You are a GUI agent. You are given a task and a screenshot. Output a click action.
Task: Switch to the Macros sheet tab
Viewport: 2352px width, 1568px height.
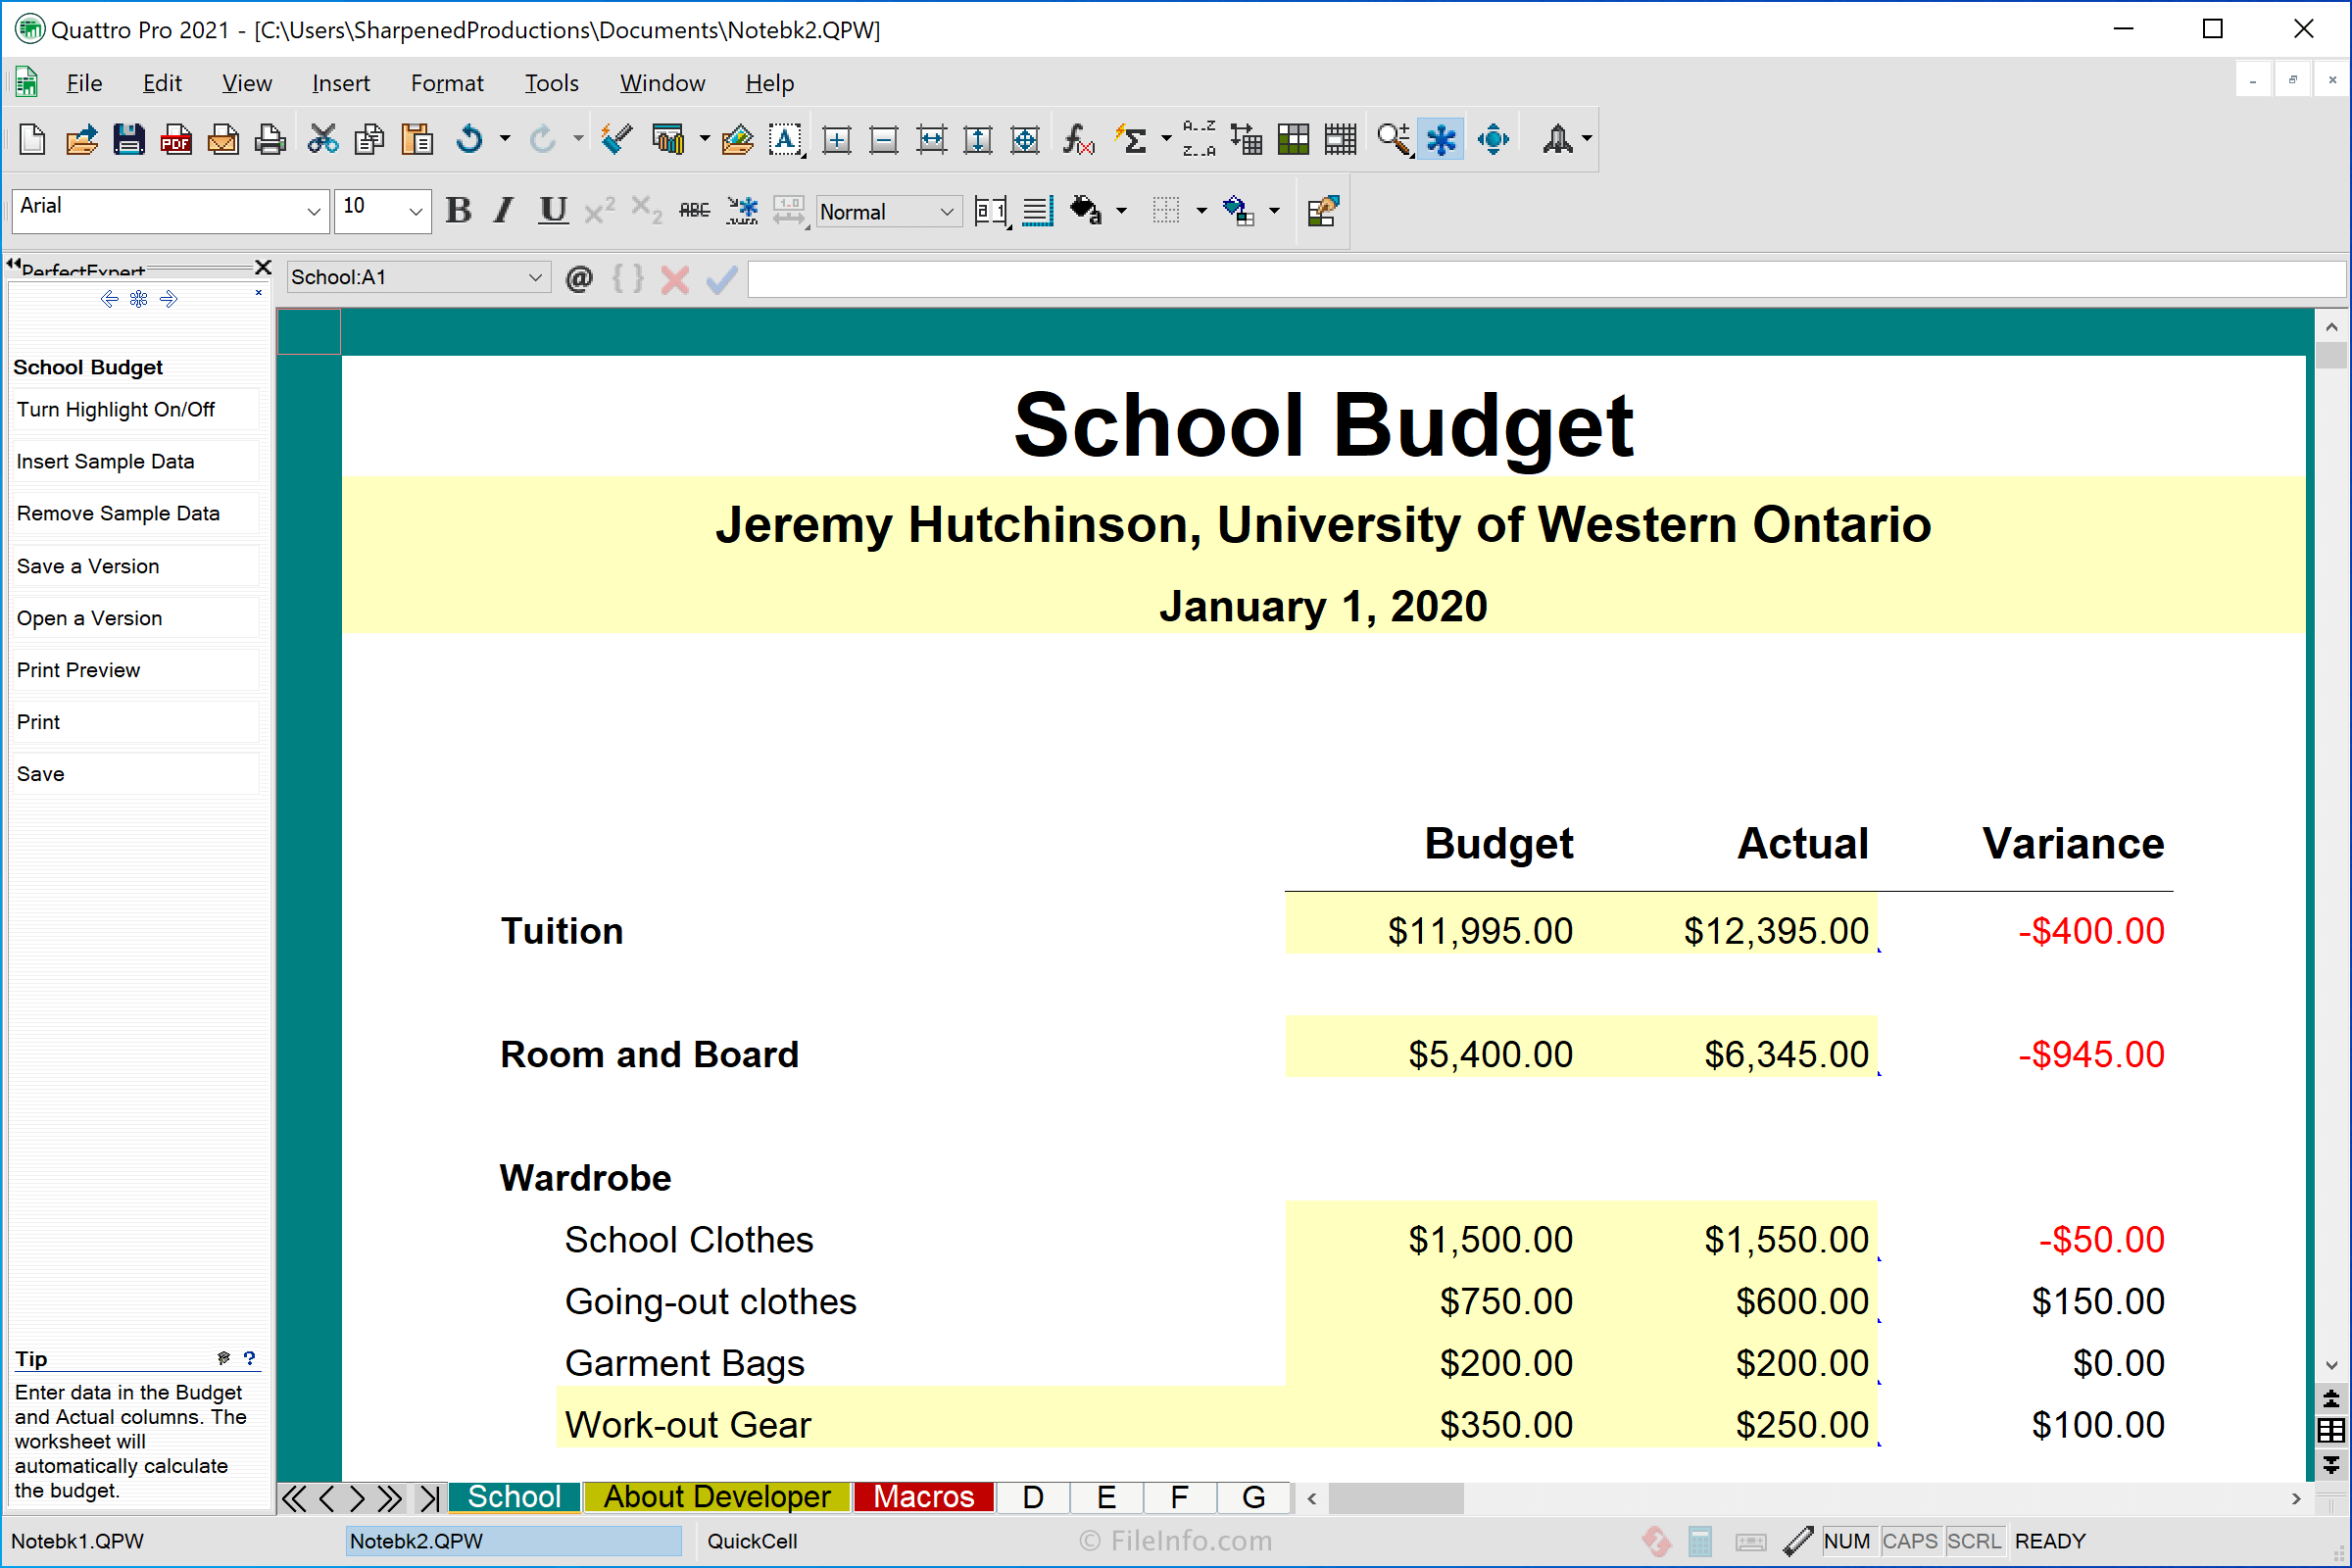[923, 1497]
